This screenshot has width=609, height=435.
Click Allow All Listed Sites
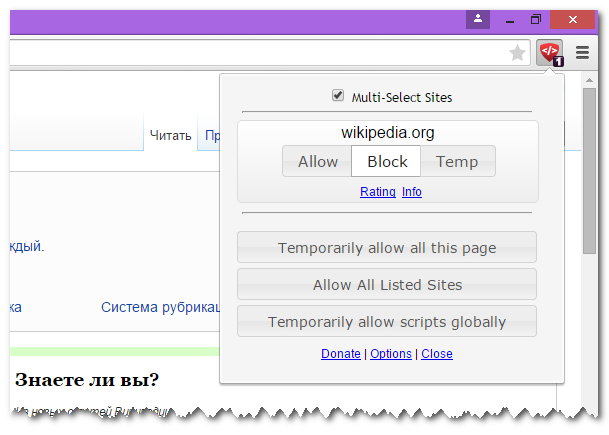point(387,284)
